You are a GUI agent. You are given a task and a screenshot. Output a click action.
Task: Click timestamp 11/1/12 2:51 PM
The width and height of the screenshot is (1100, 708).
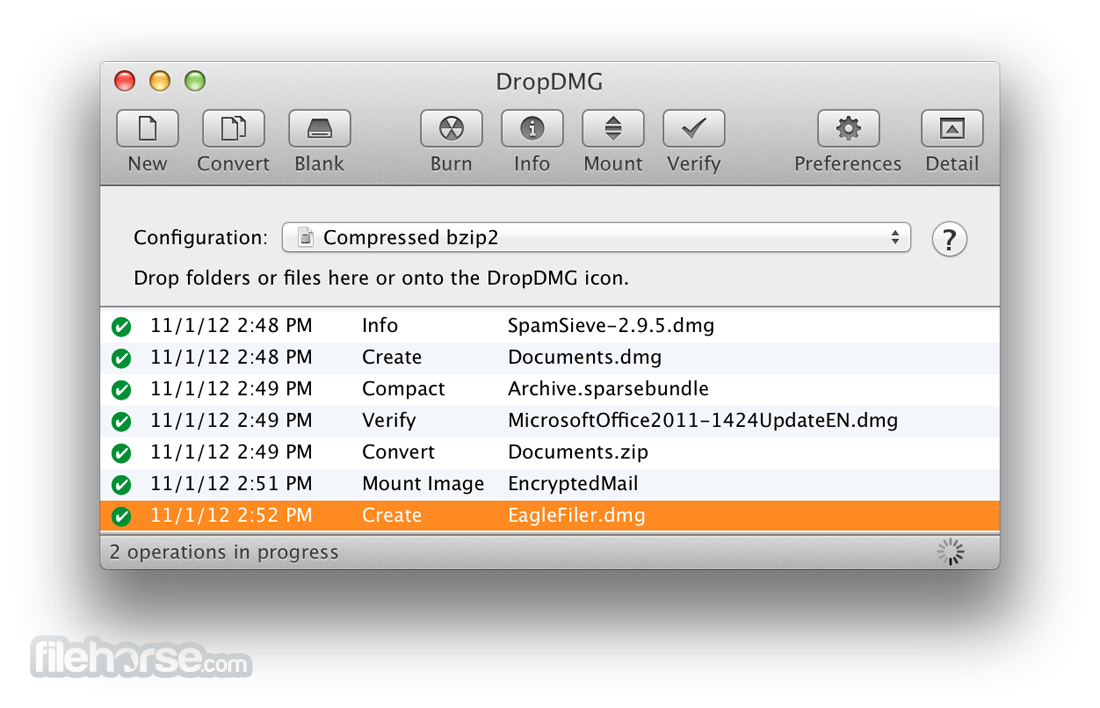pyautogui.click(x=231, y=483)
